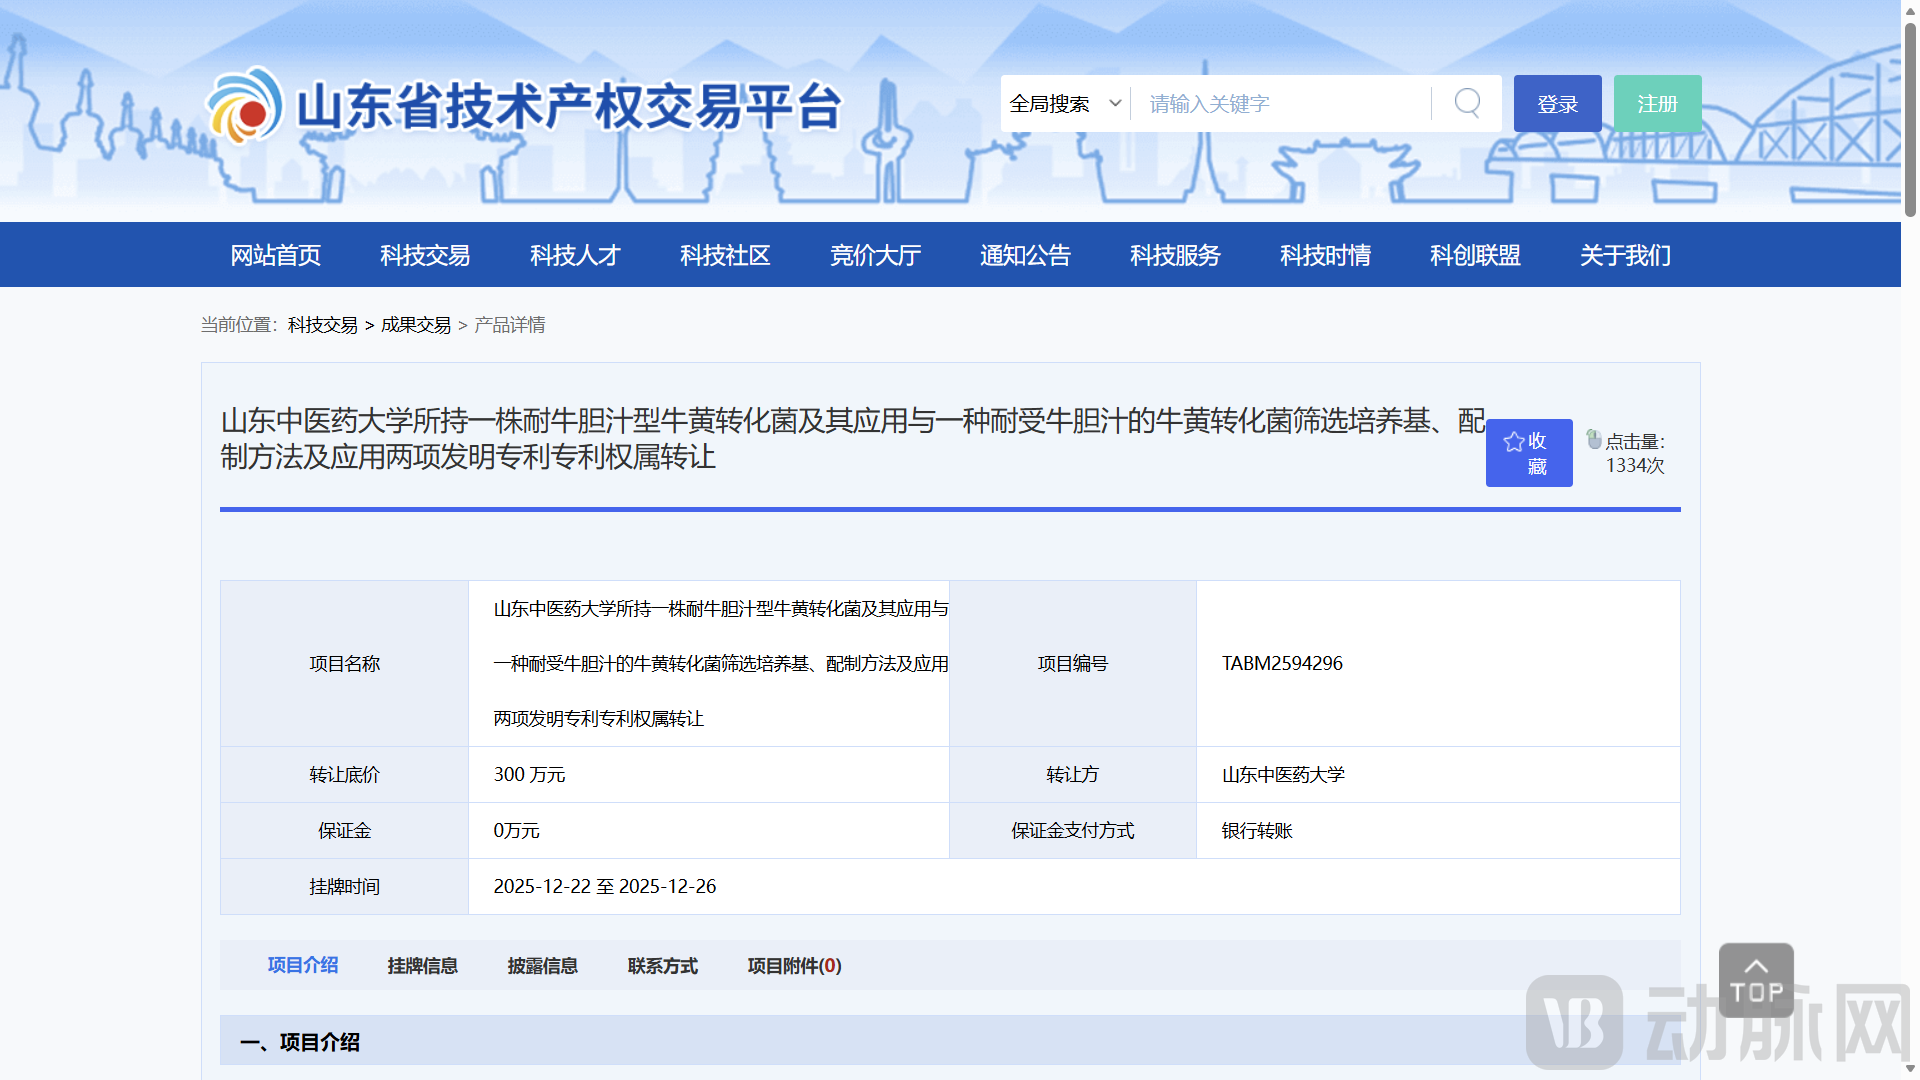
Task: Open the 科创联盟 menu item
Action: pyautogui.click(x=1474, y=255)
